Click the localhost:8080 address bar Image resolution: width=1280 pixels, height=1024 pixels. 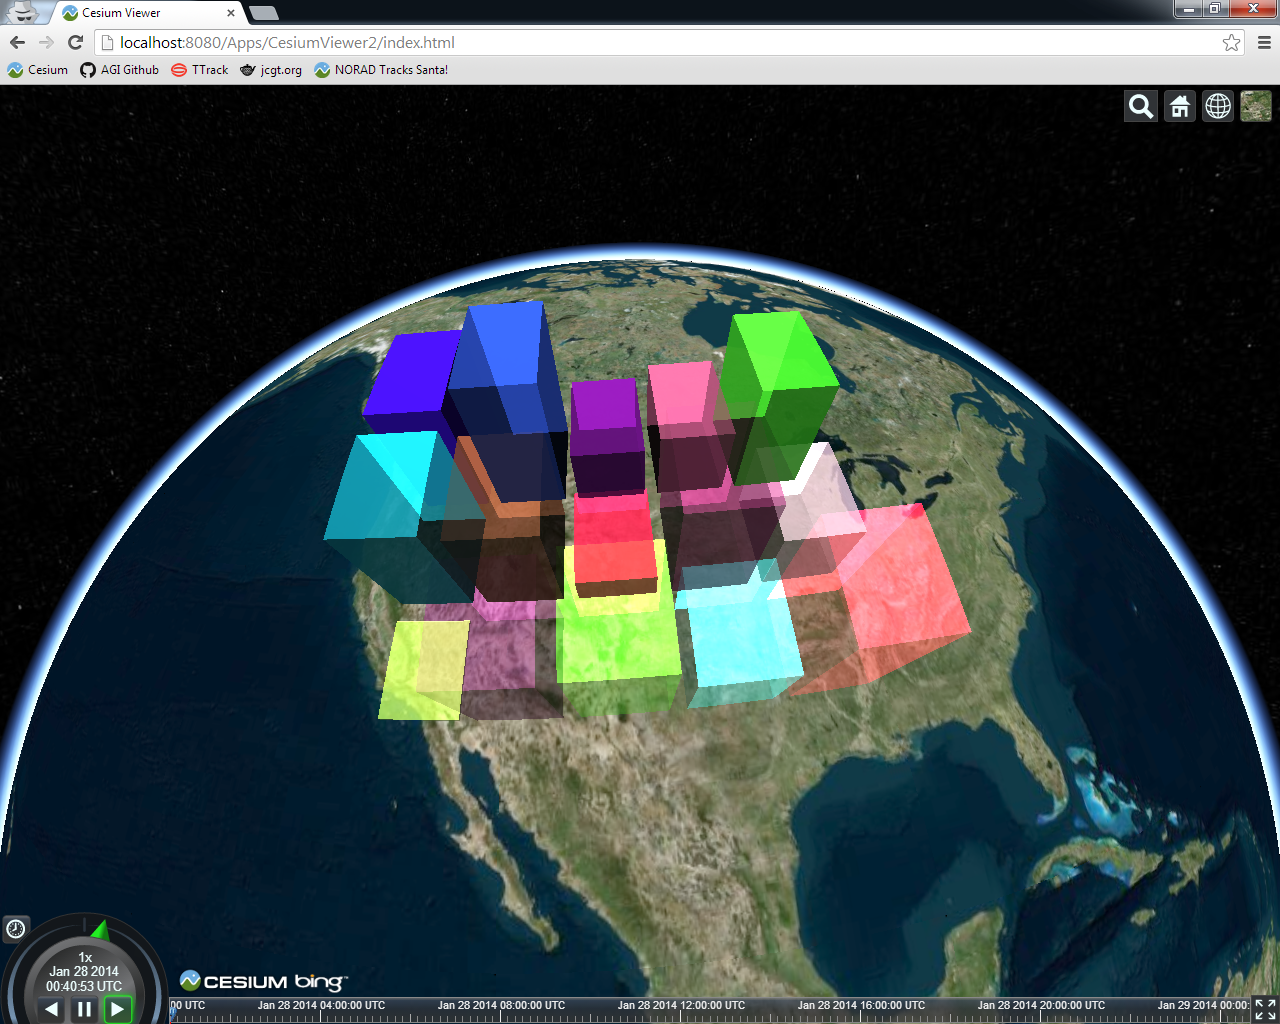[660, 42]
